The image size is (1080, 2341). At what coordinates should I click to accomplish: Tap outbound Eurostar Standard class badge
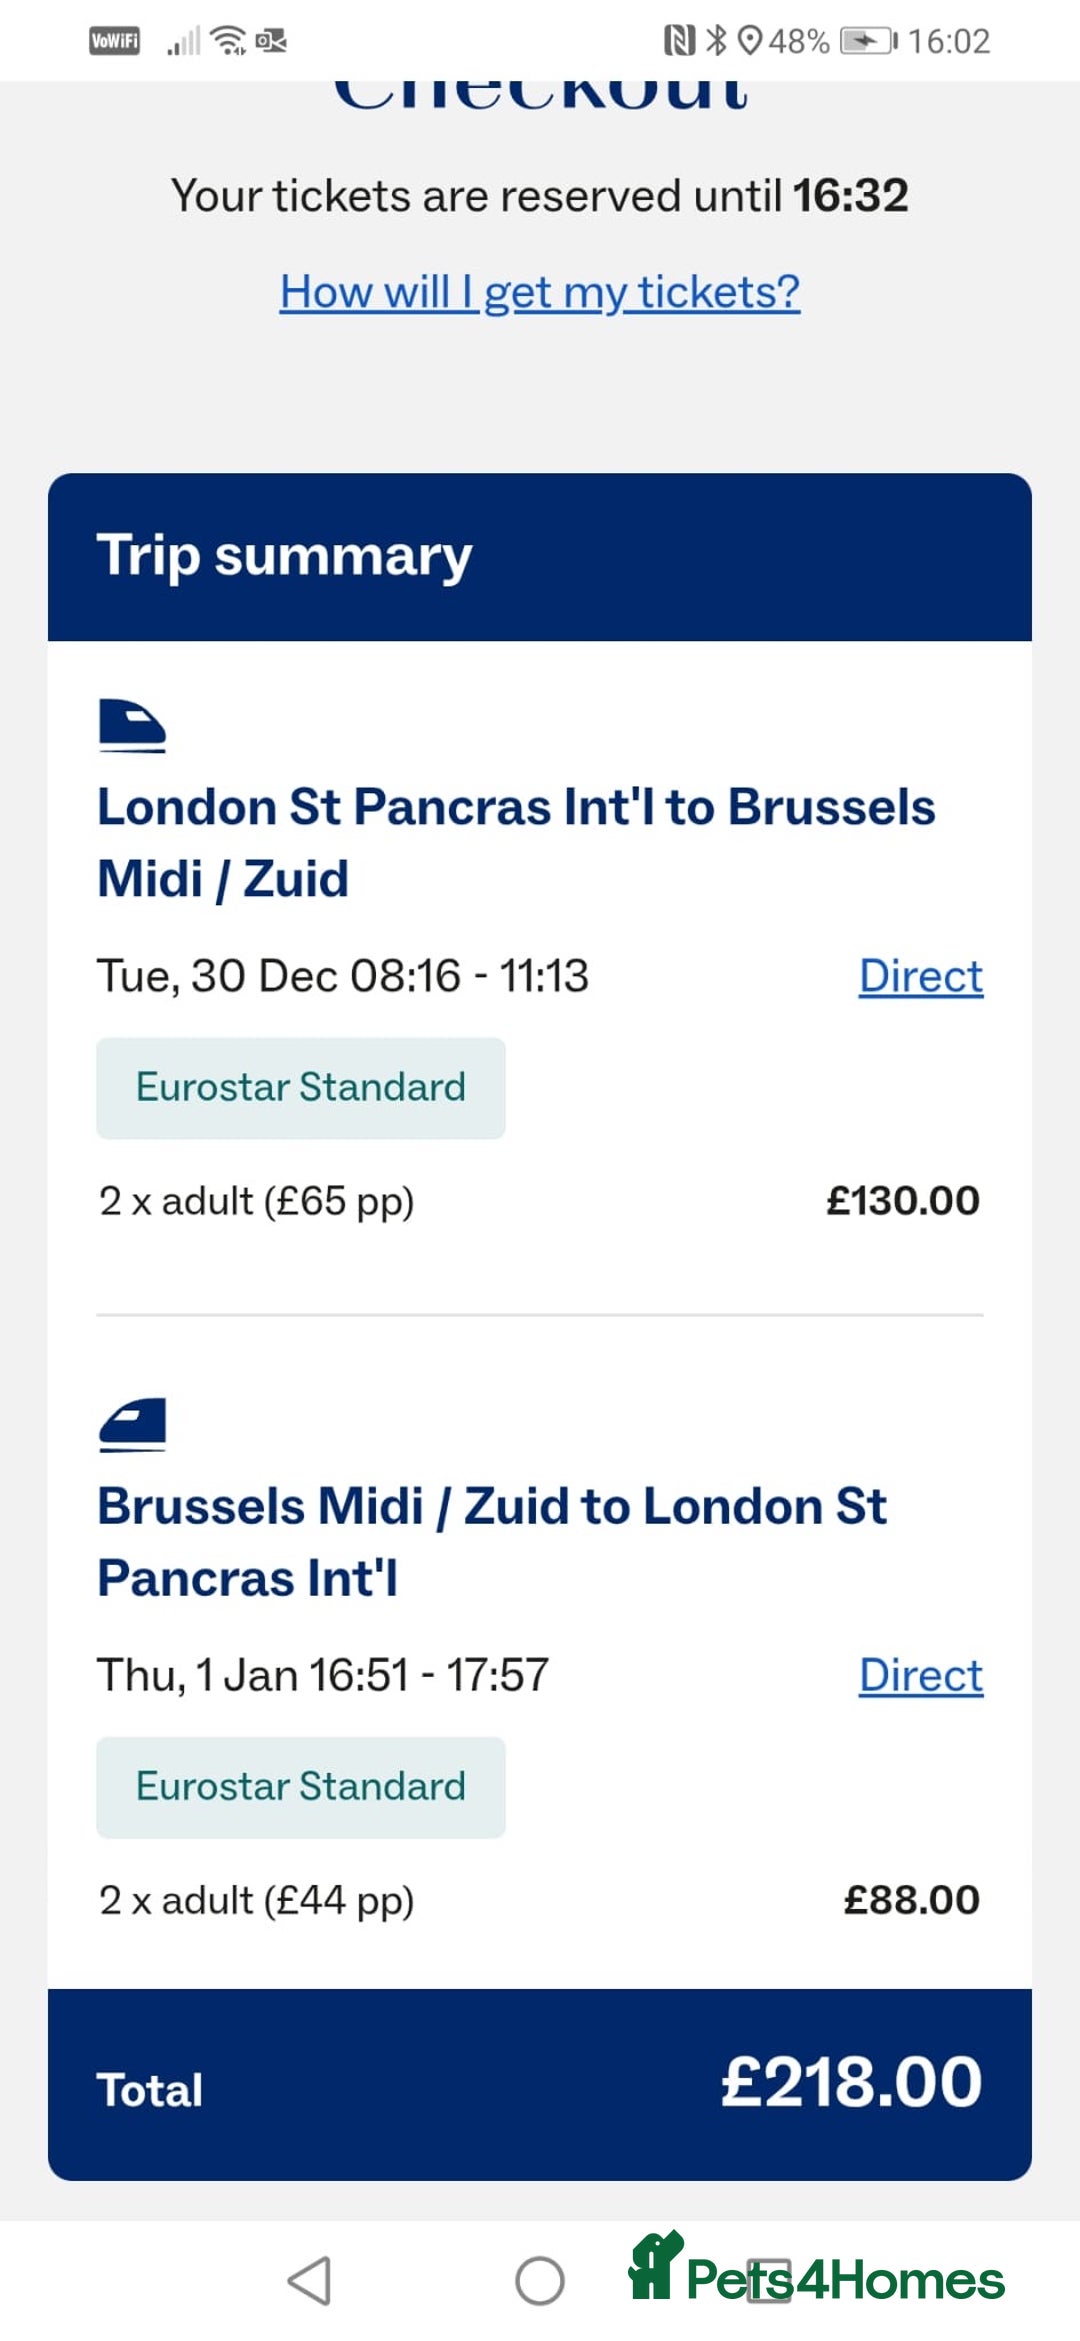pos(301,1088)
